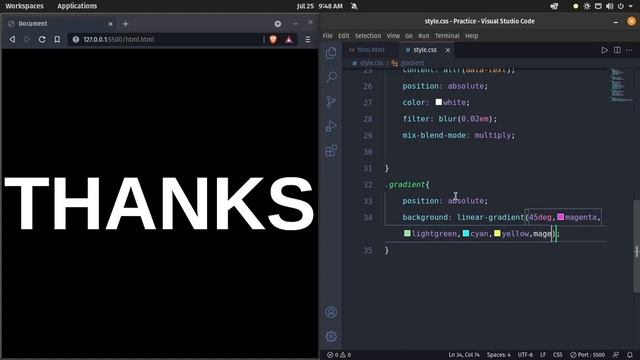Toggle Live Server Port : 5500
Image resolution: width=640 pixels, height=360 pixels.
[x=587, y=355]
